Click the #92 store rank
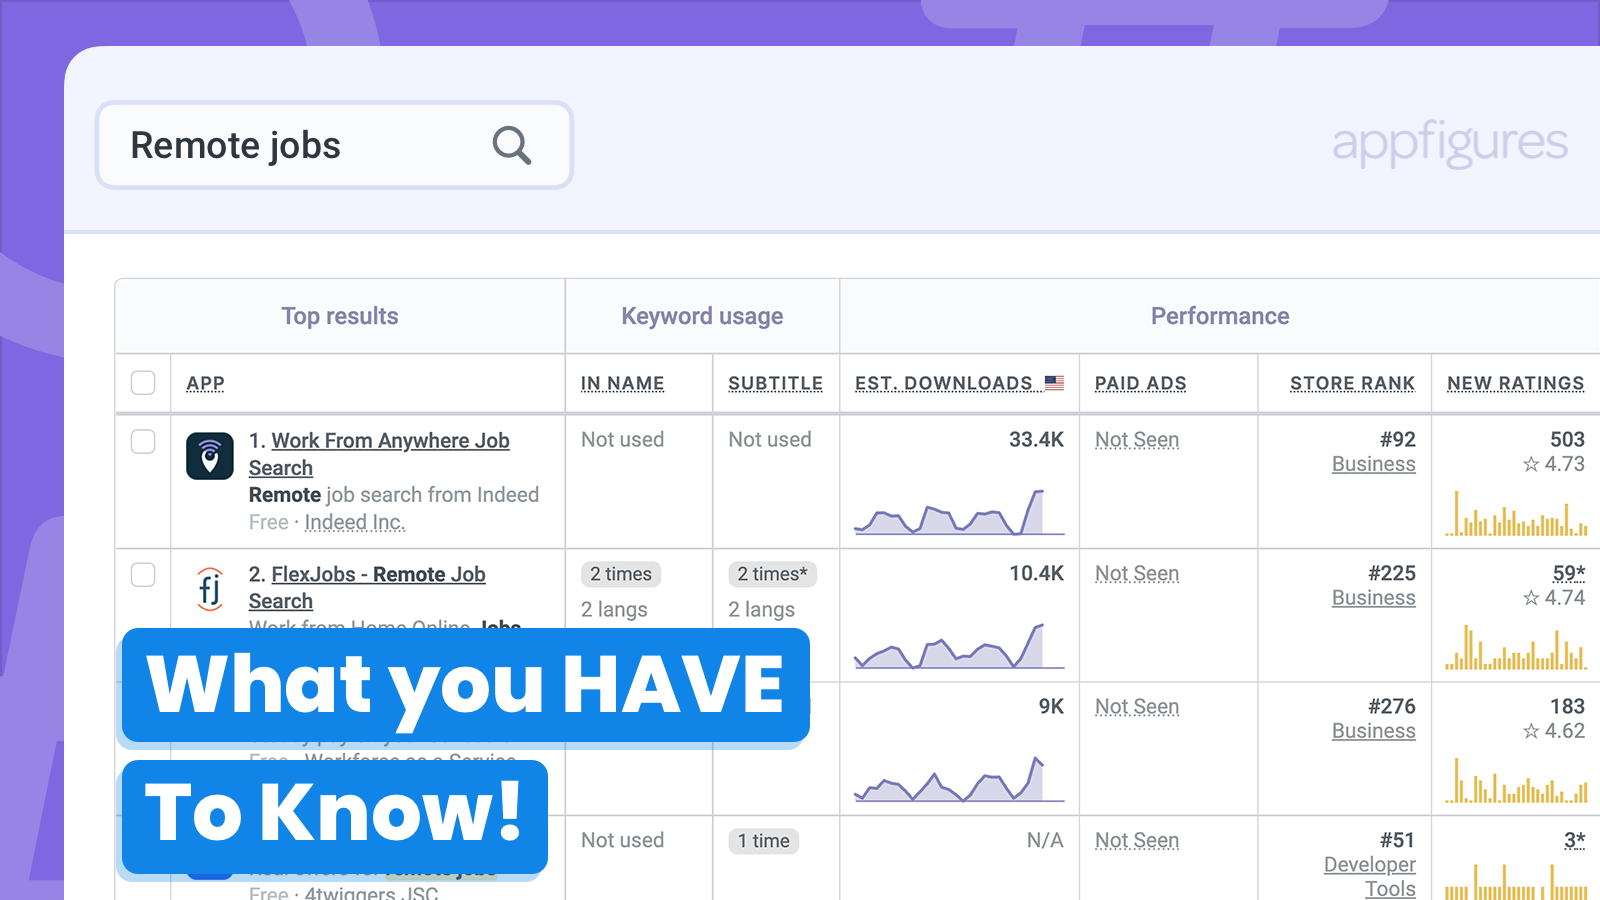Screen dimensions: 1600x900 click(x=1397, y=440)
